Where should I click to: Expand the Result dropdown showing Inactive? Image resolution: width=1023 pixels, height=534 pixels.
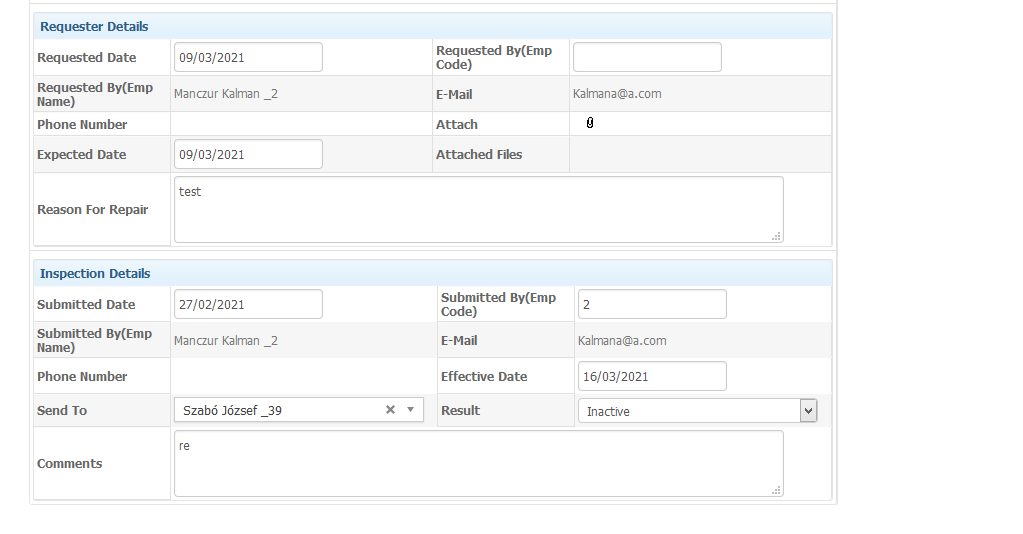pyautogui.click(x=697, y=411)
